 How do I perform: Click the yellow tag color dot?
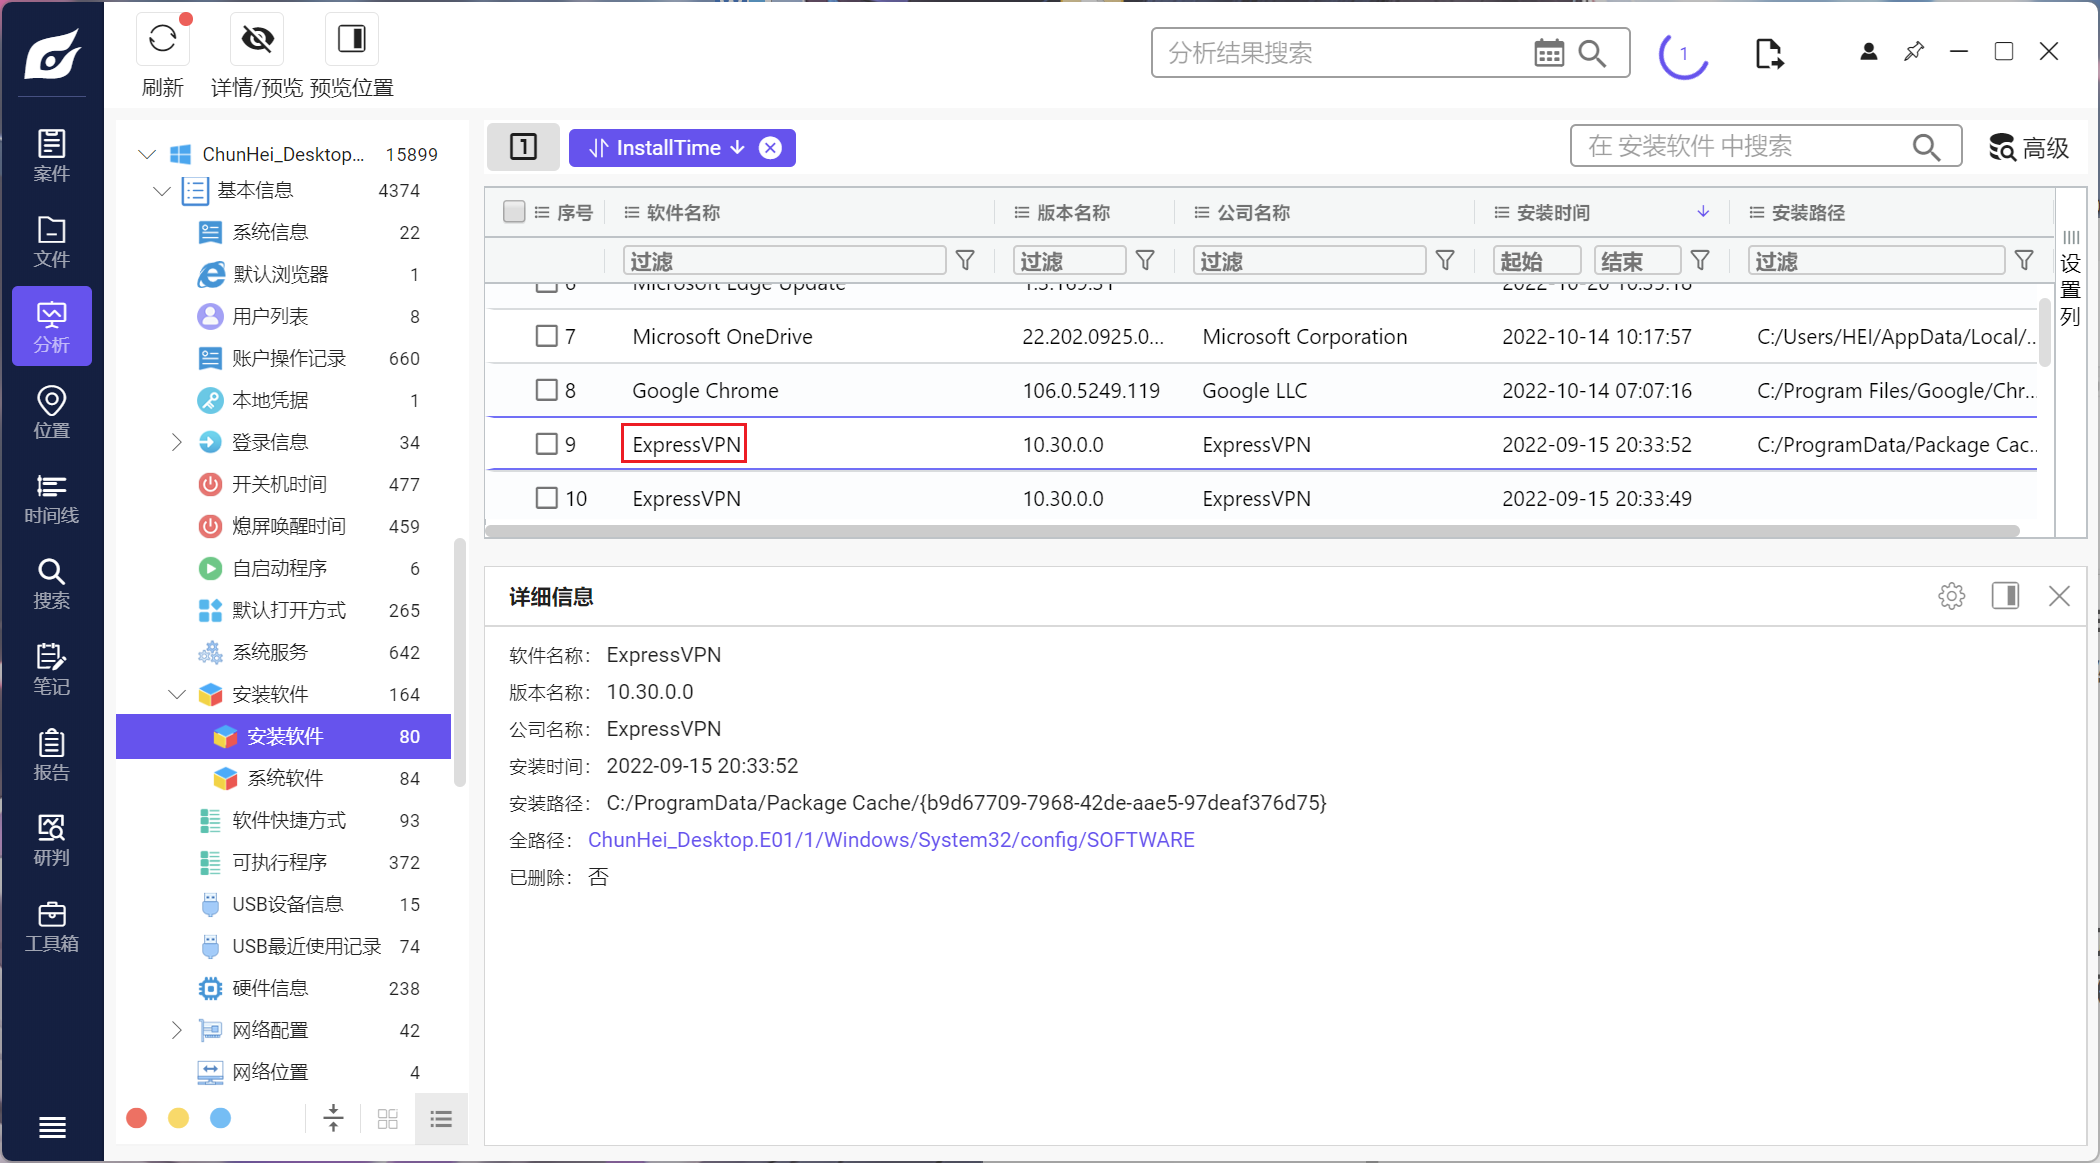[x=179, y=1118]
